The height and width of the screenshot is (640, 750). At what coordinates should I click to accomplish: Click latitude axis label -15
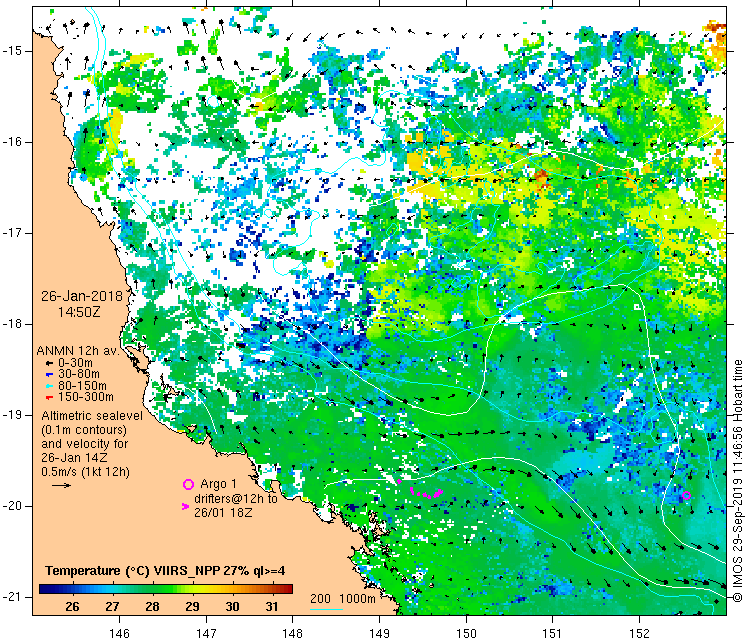point(11,51)
